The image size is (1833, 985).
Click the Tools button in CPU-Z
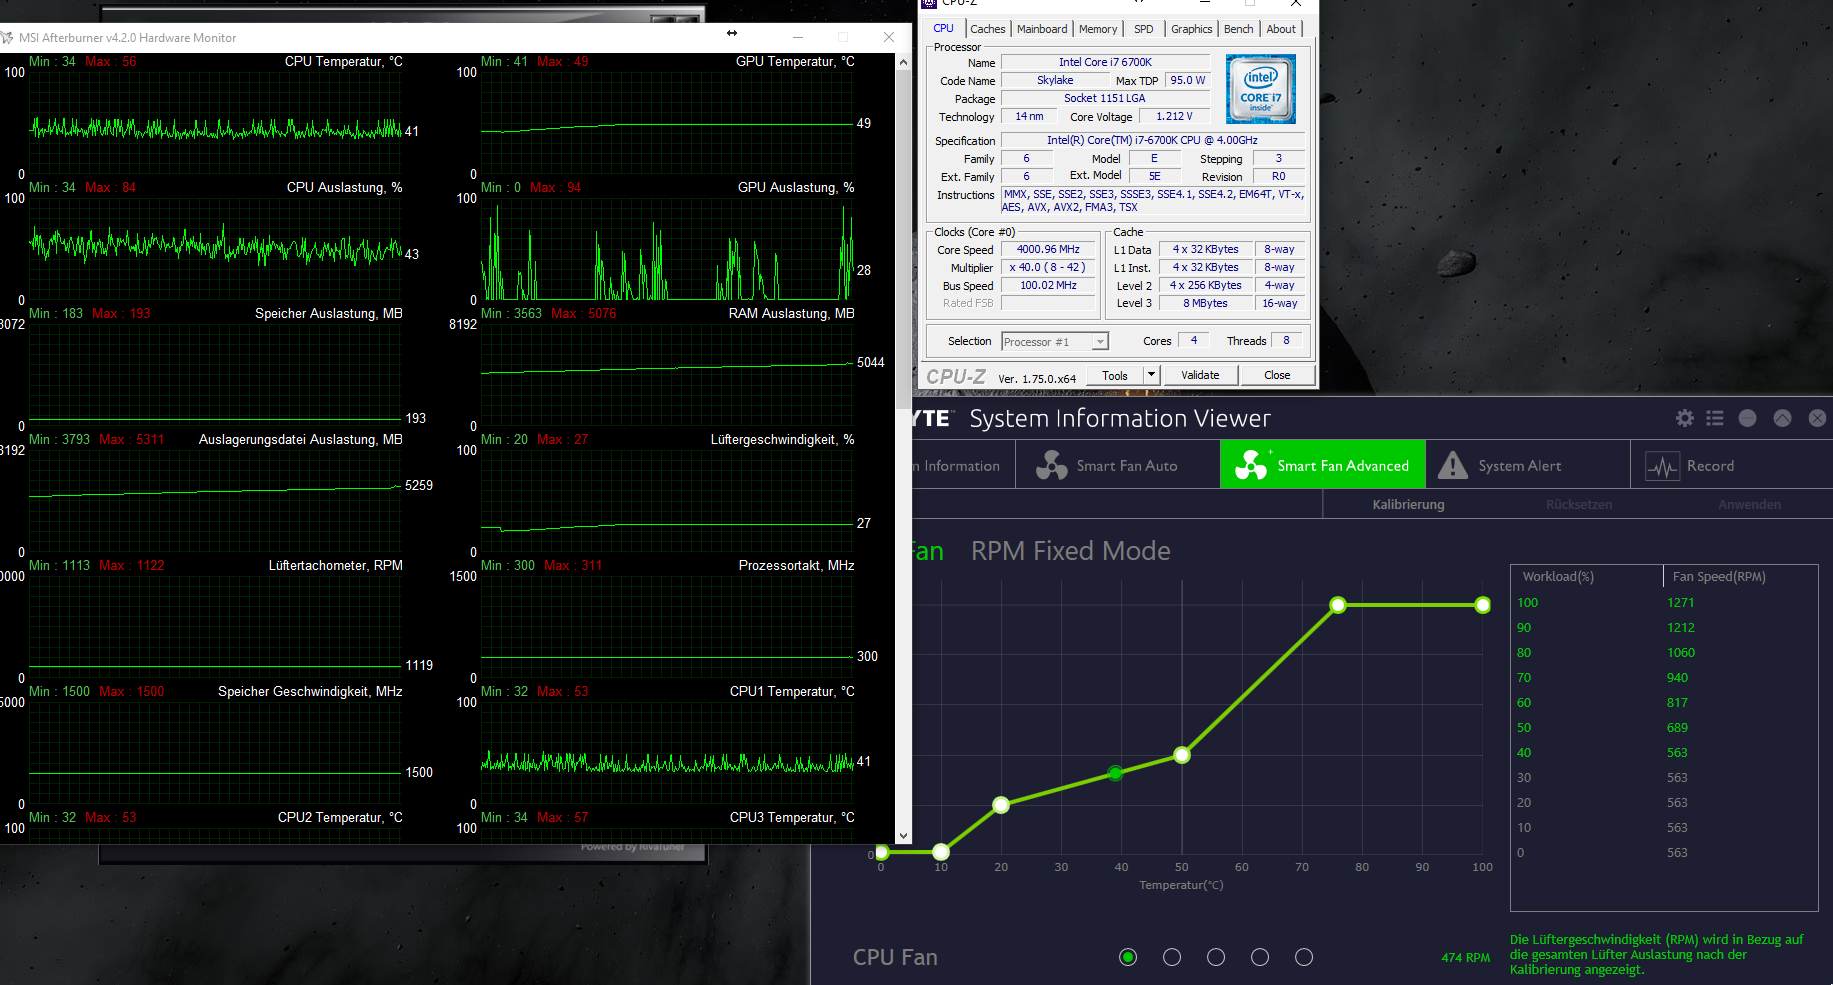pos(1114,375)
